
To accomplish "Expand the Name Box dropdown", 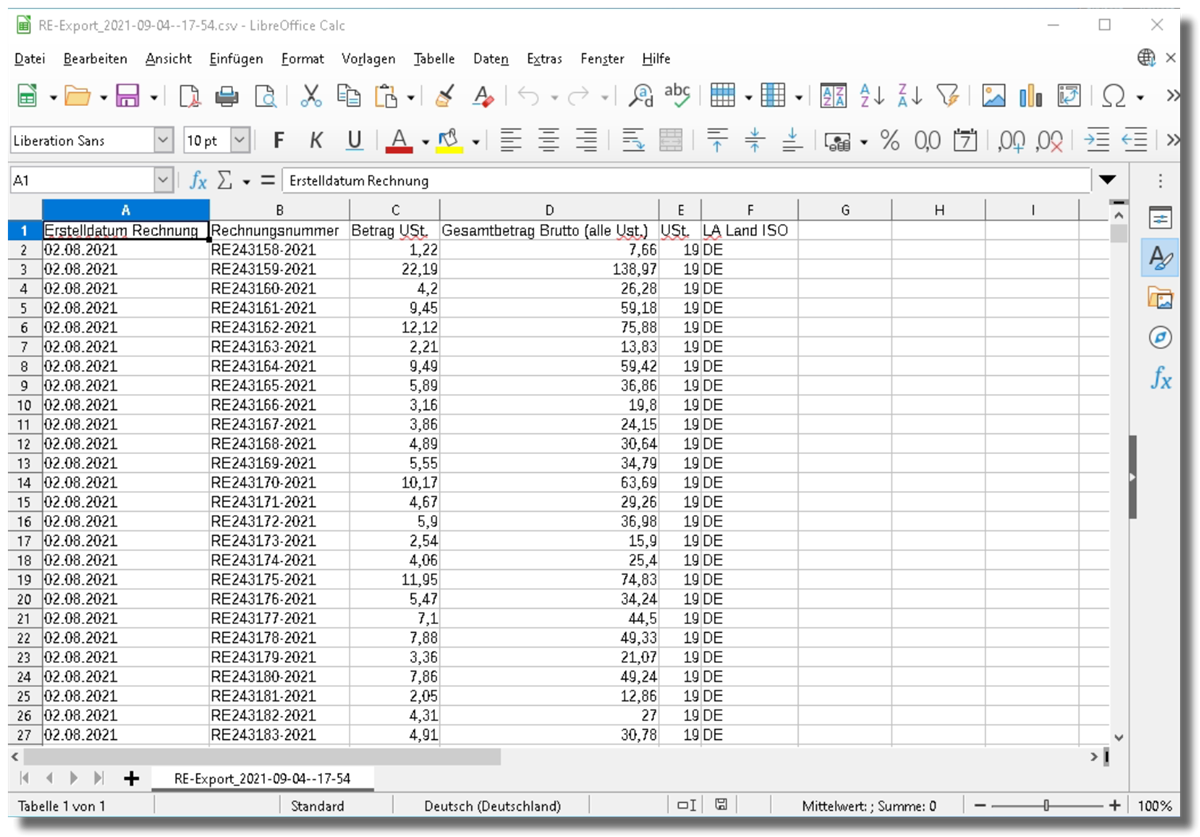I will coord(164,181).
